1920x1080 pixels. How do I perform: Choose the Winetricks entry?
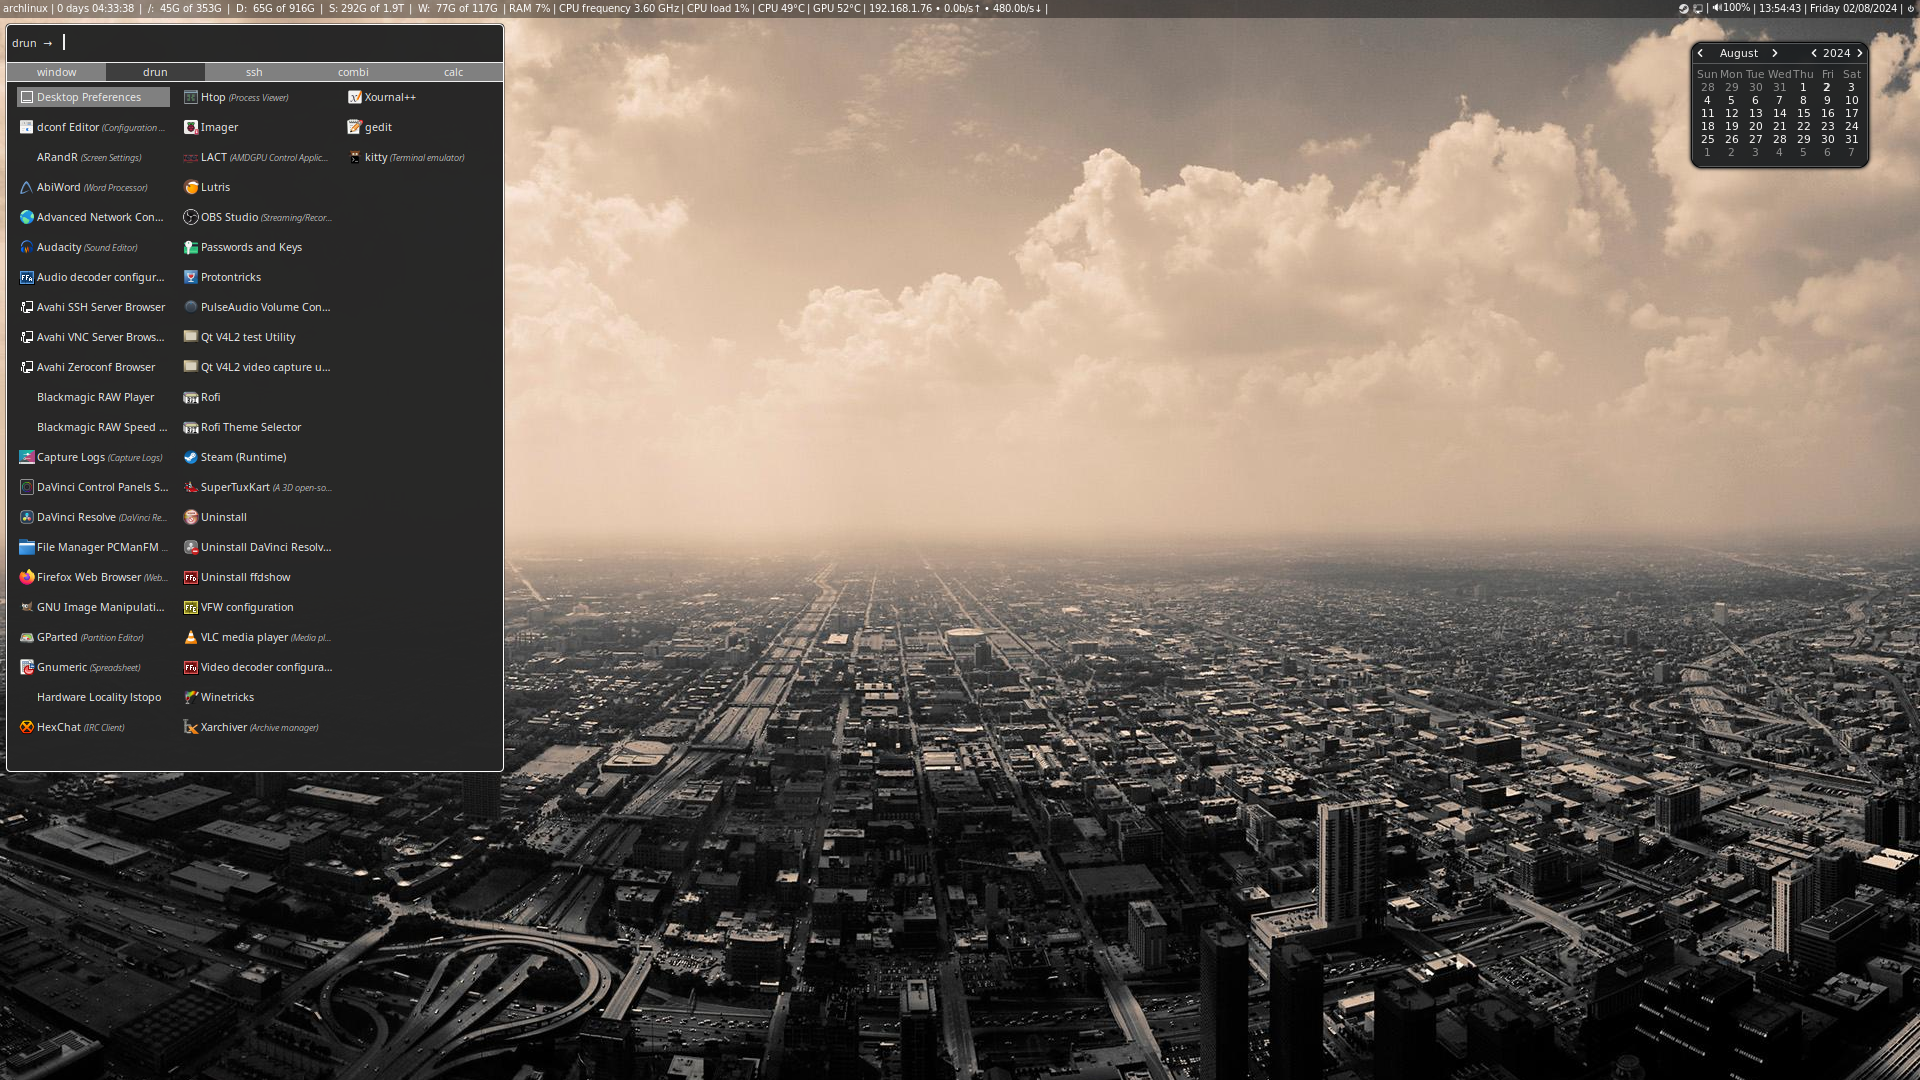225,697
